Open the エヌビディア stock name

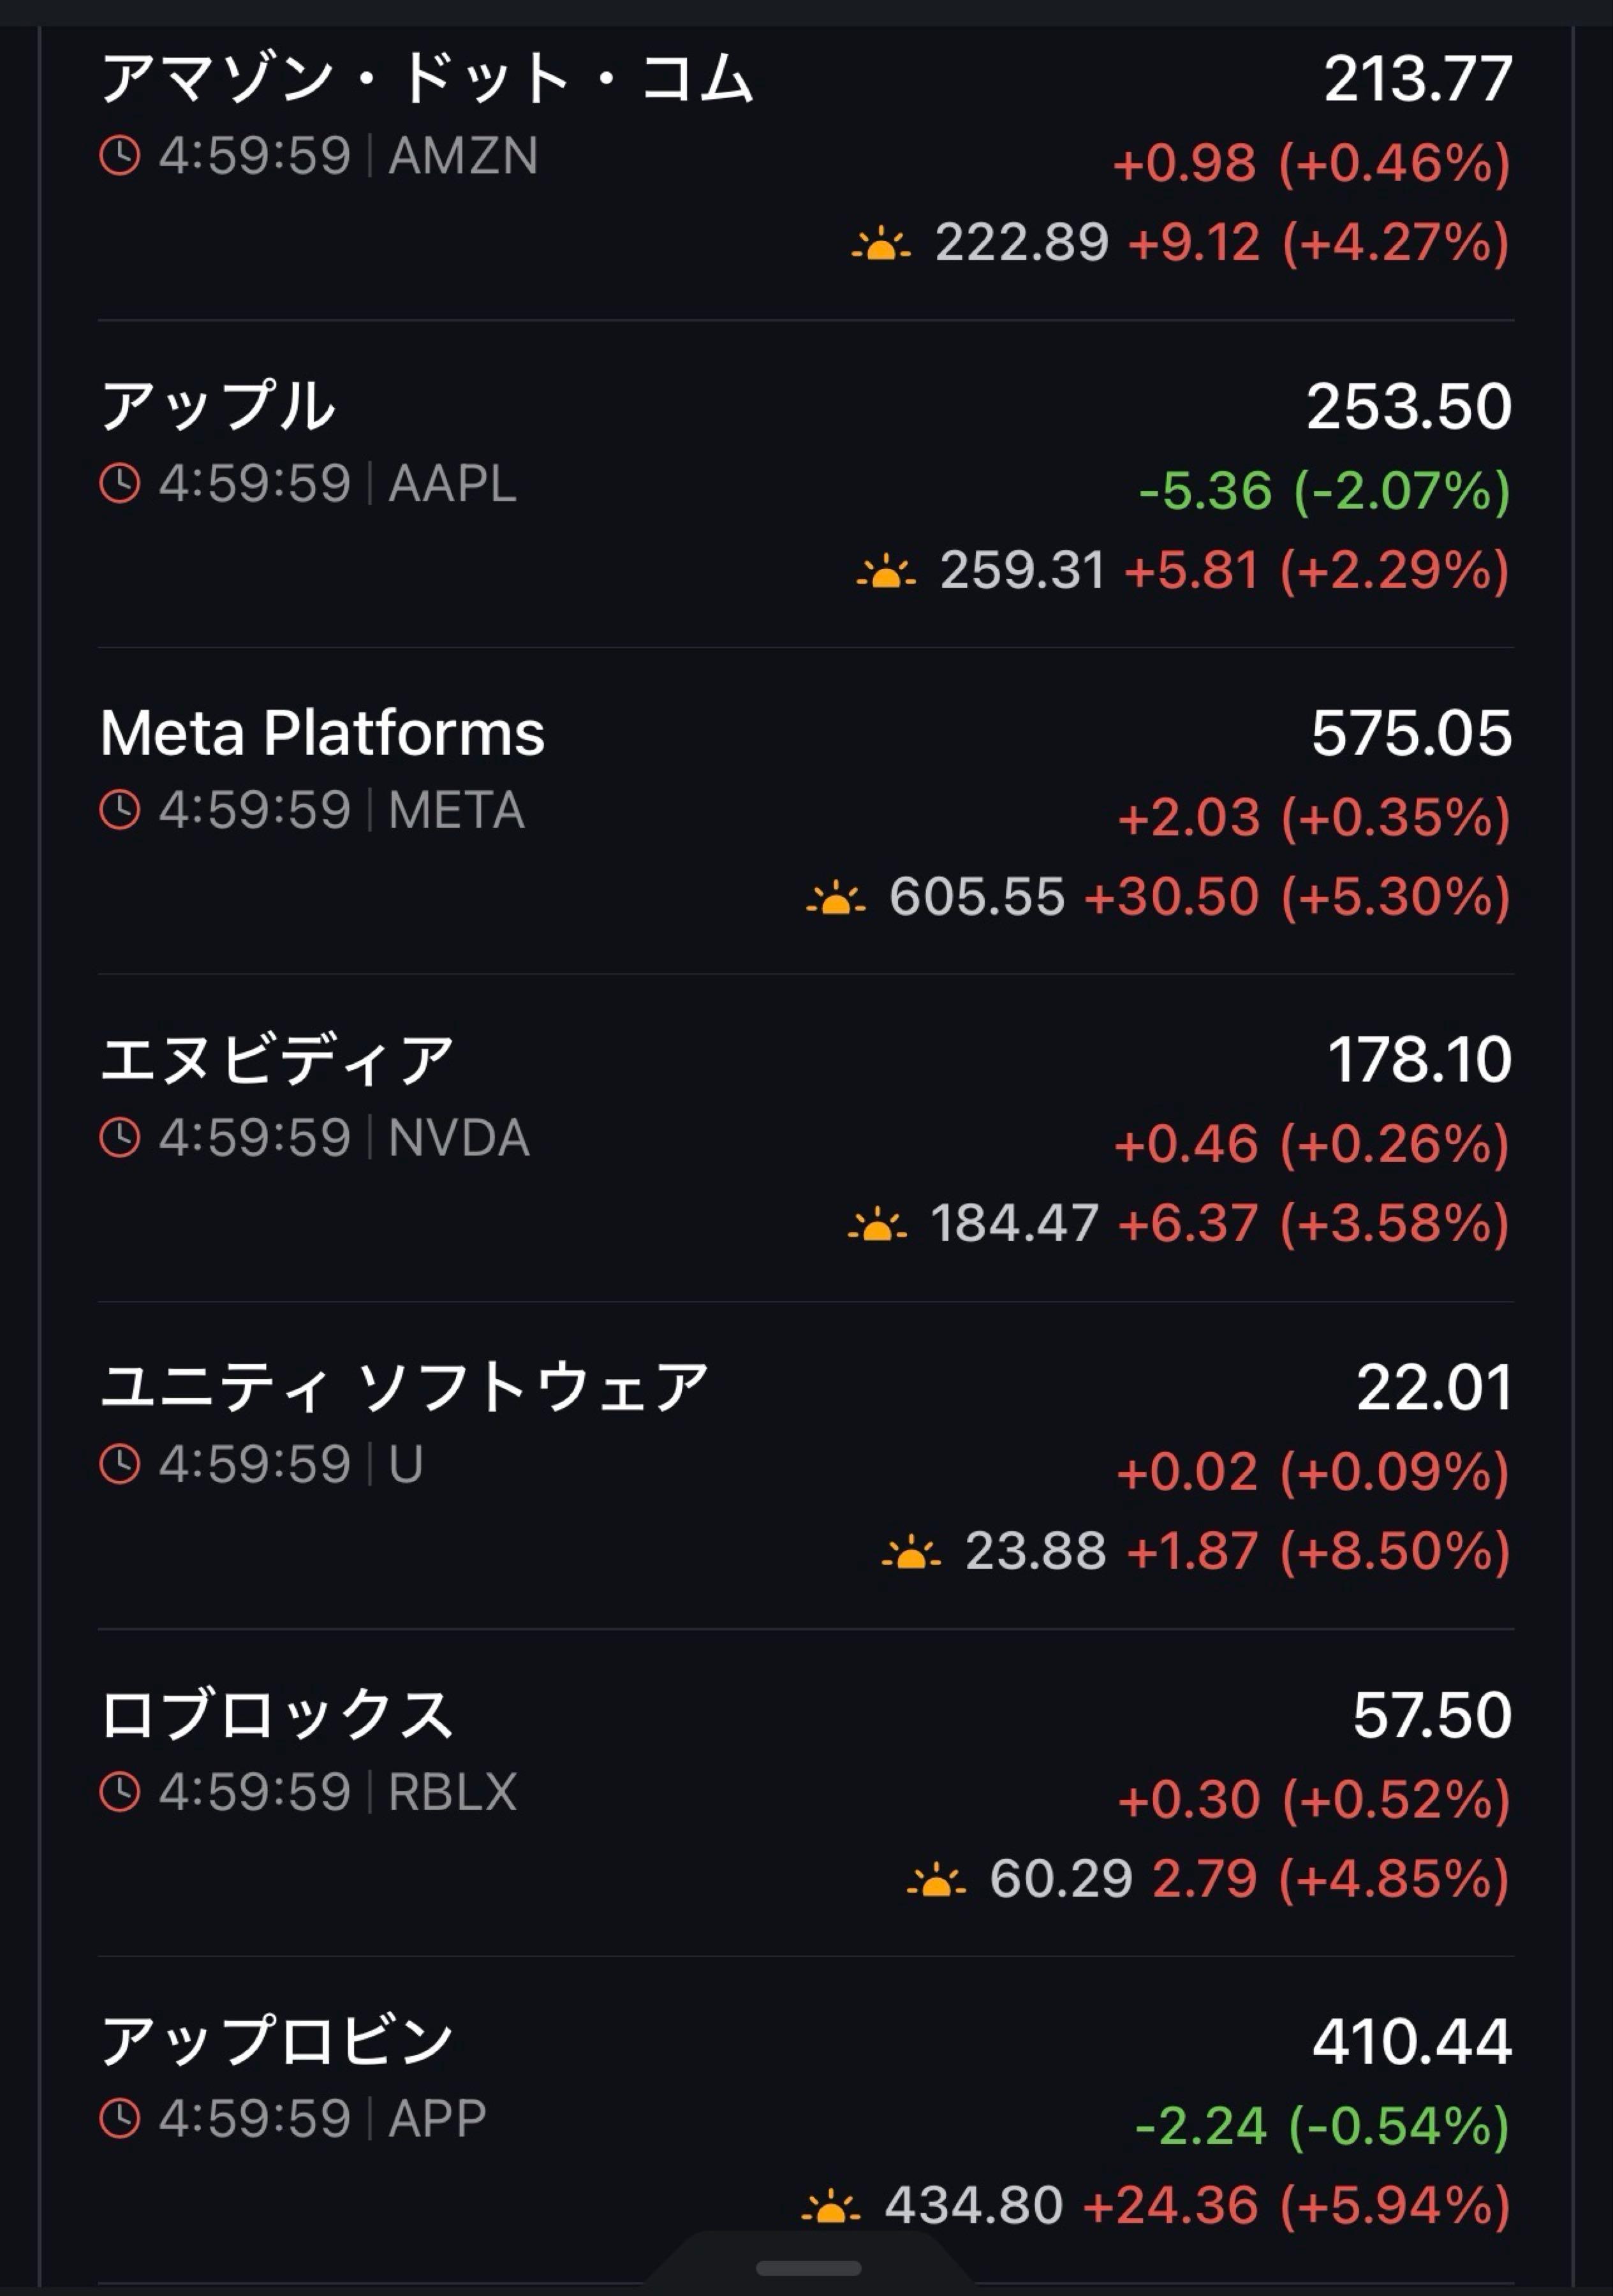(277, 1060)
